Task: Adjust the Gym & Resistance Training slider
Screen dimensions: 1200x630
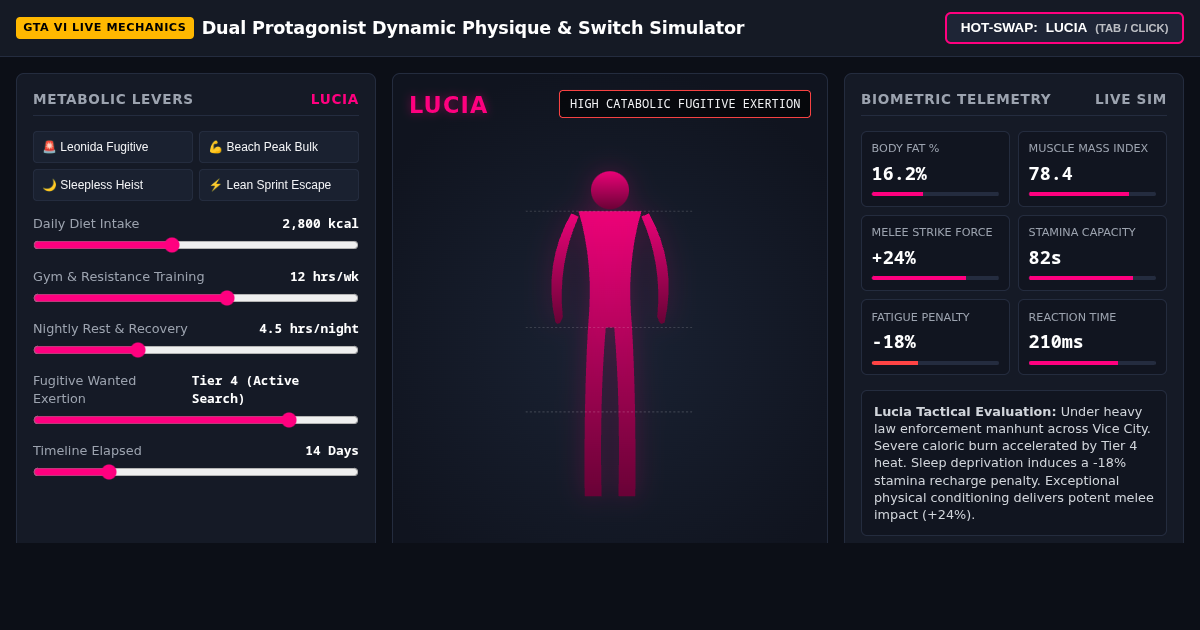Action: [196, 298]
